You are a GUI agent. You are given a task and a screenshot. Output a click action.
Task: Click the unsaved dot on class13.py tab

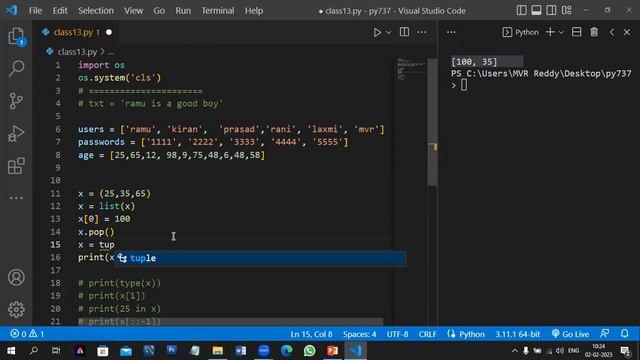pos(109,32)
